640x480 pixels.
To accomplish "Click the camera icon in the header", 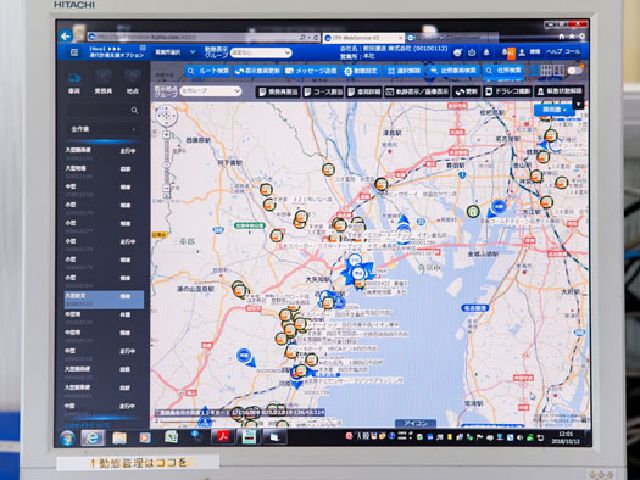I will (471, 53).
